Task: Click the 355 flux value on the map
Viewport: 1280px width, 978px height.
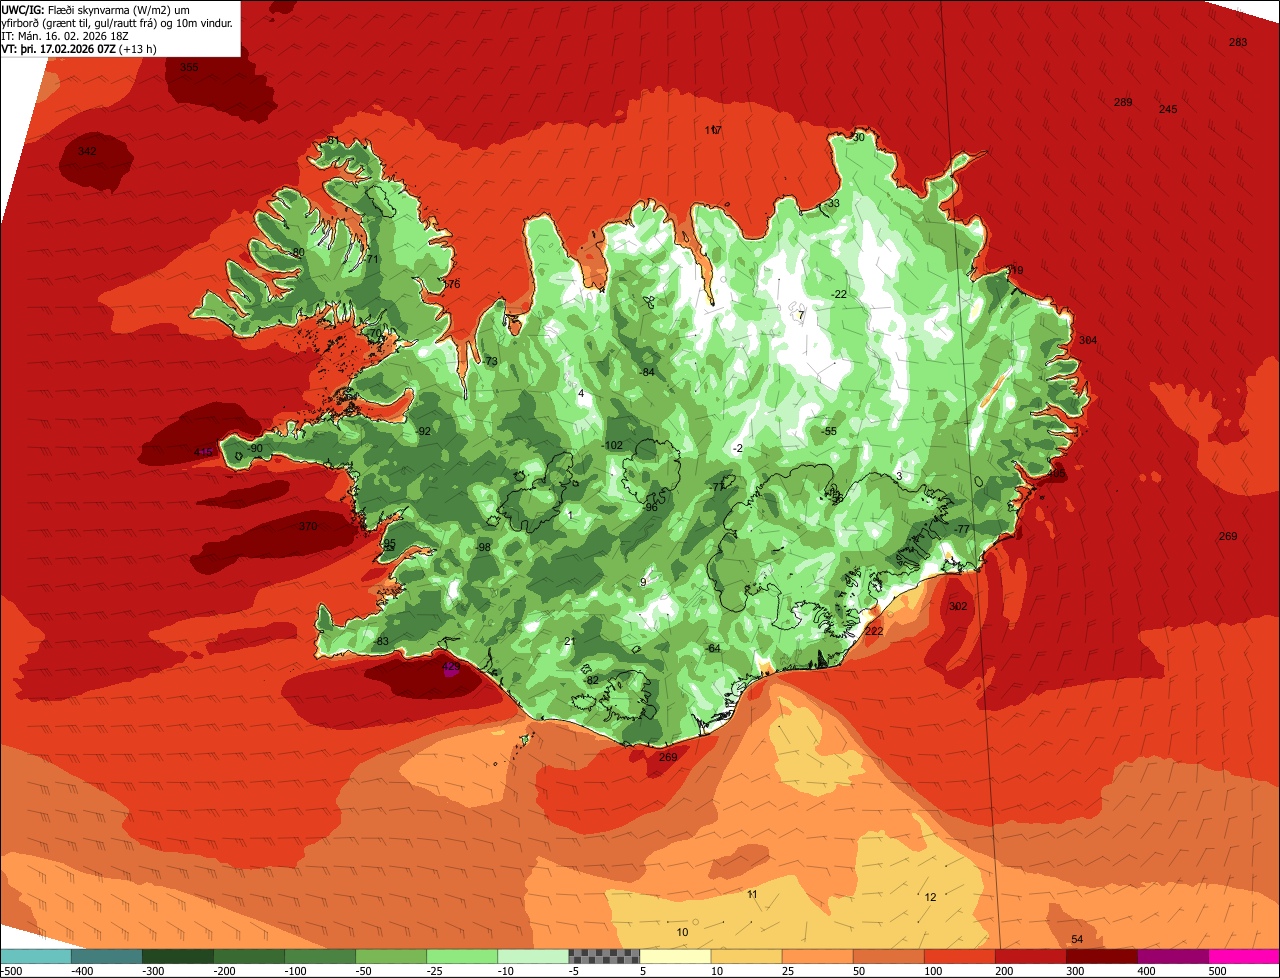Action: coord(189,67)
